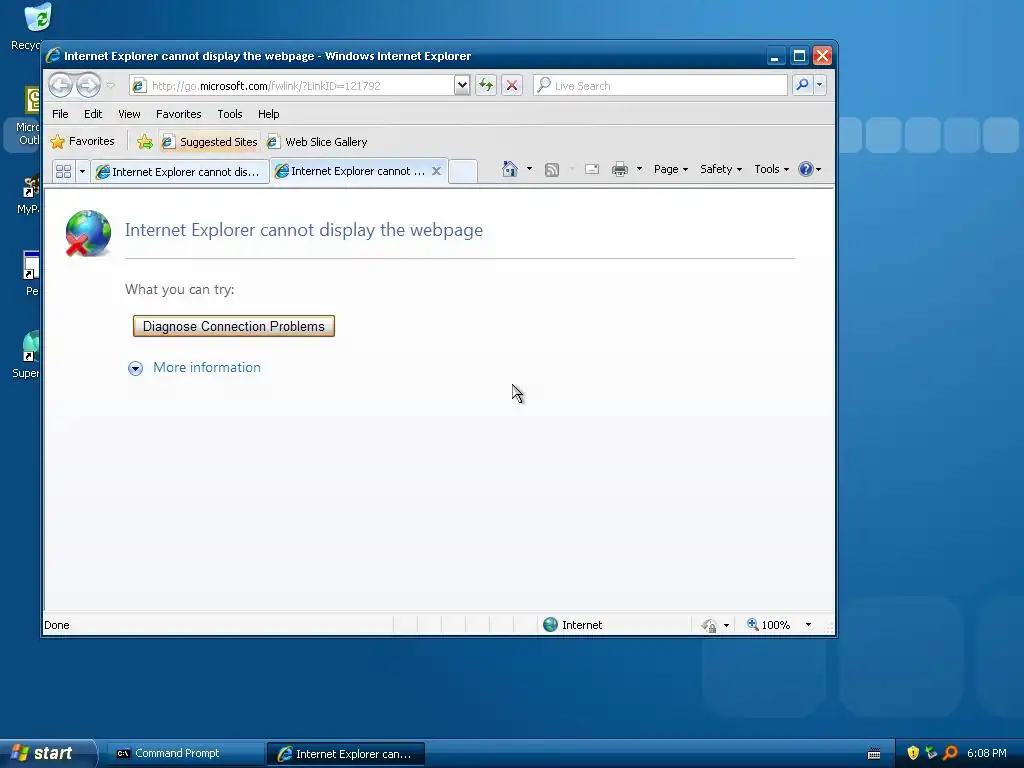
Task: Open the Page command bar menu
Action: click(x=671, y=169)
